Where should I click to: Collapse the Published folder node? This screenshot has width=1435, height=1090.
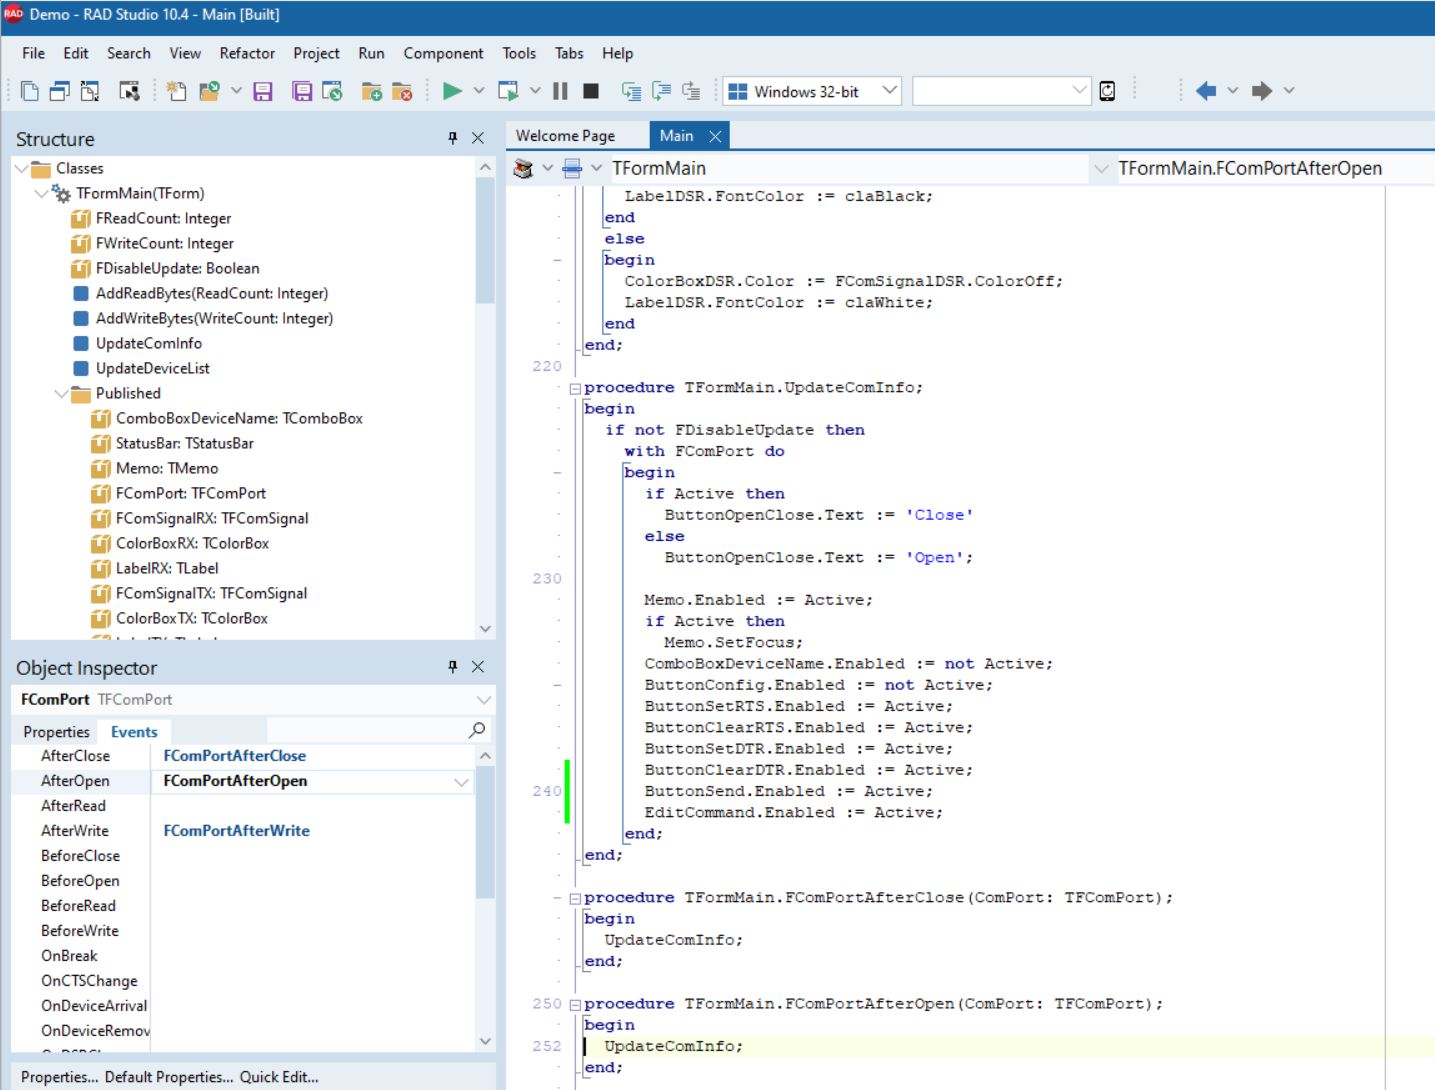(61, 393)
